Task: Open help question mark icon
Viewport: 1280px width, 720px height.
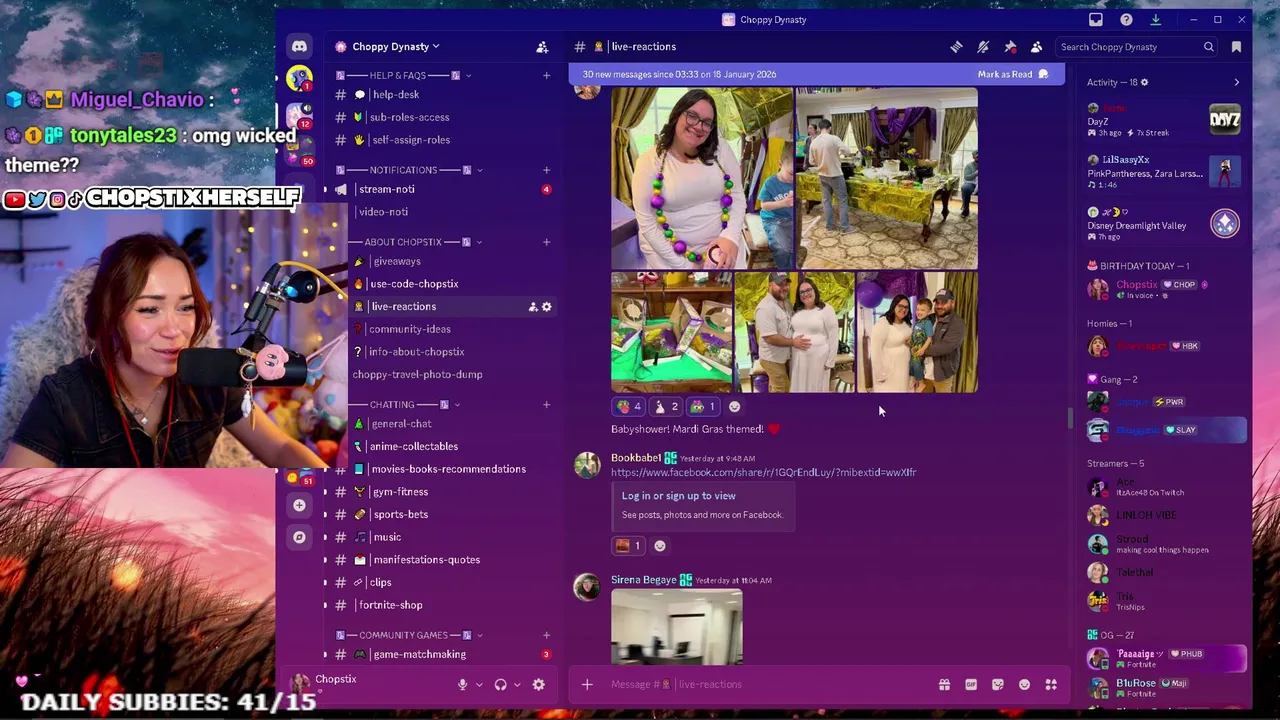Action: coord(1126,20)
